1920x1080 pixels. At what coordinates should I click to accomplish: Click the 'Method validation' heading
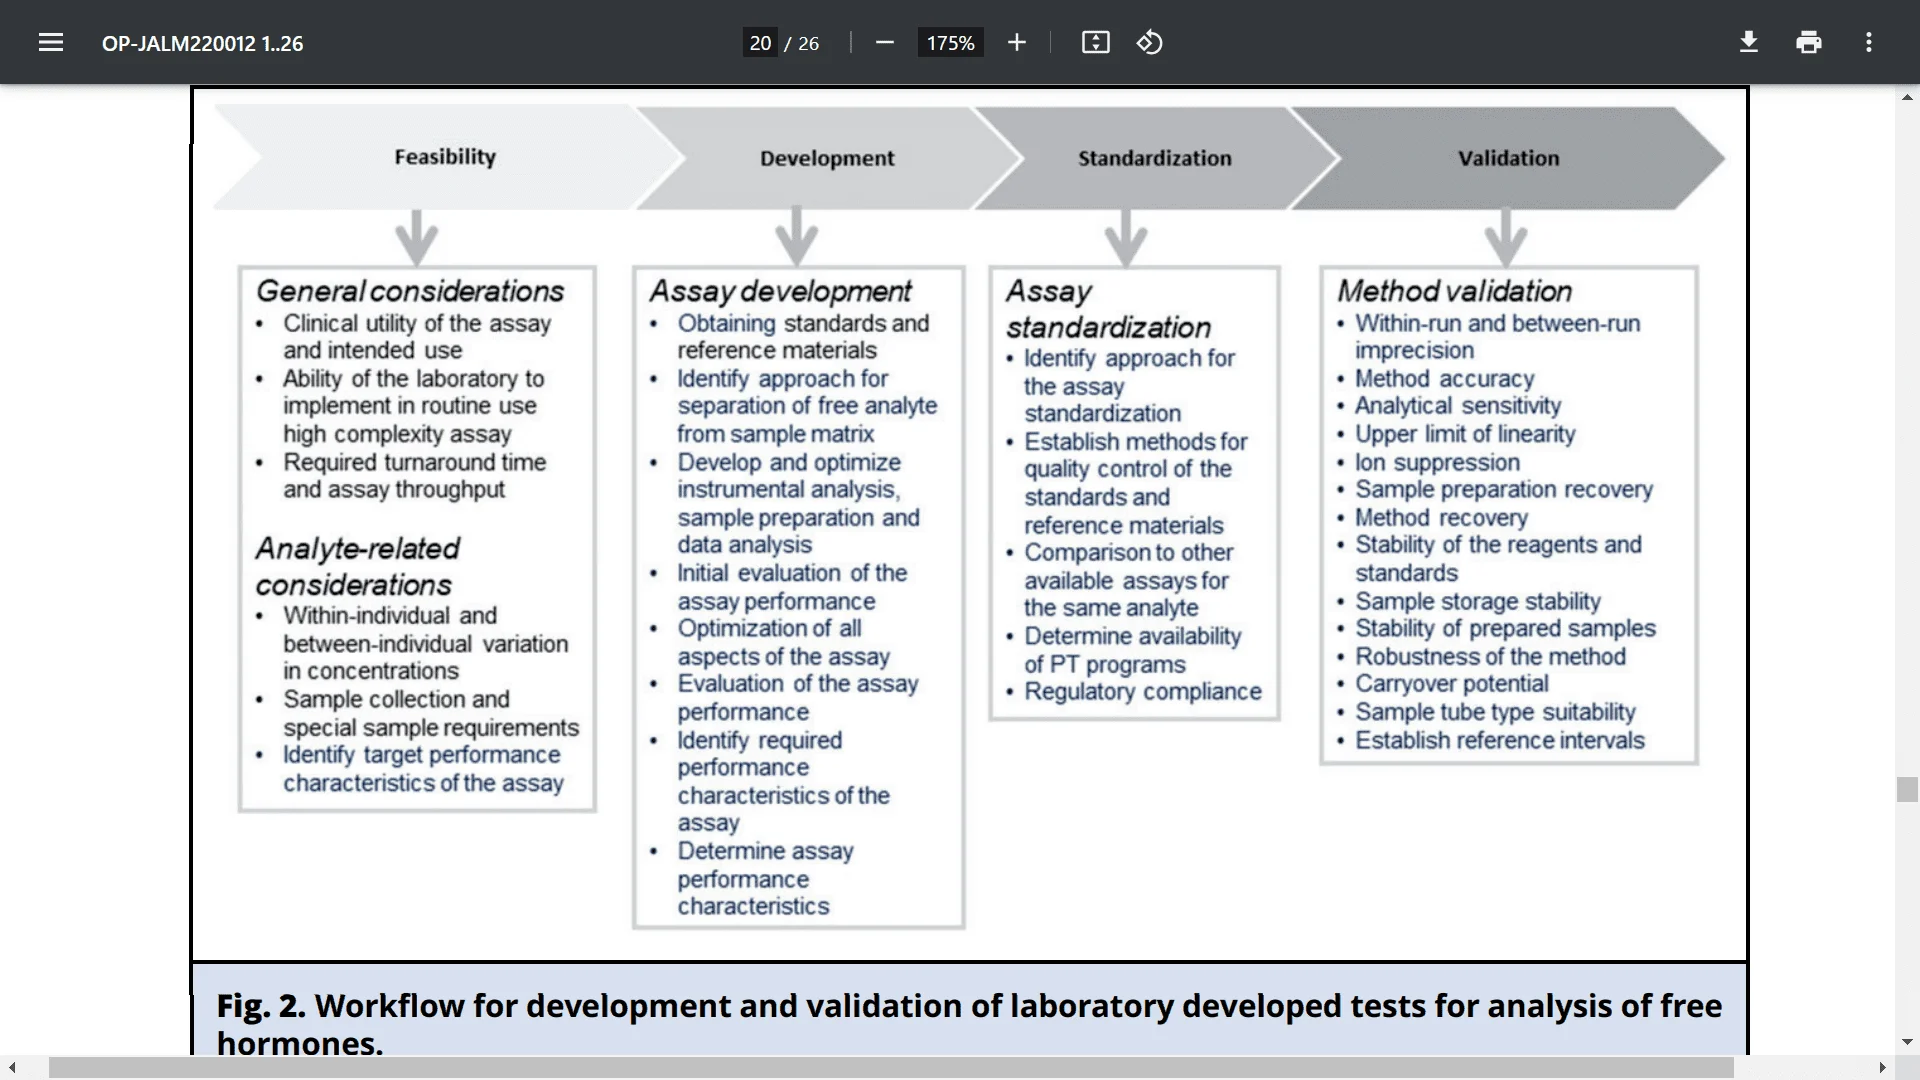pos(1455,291)
